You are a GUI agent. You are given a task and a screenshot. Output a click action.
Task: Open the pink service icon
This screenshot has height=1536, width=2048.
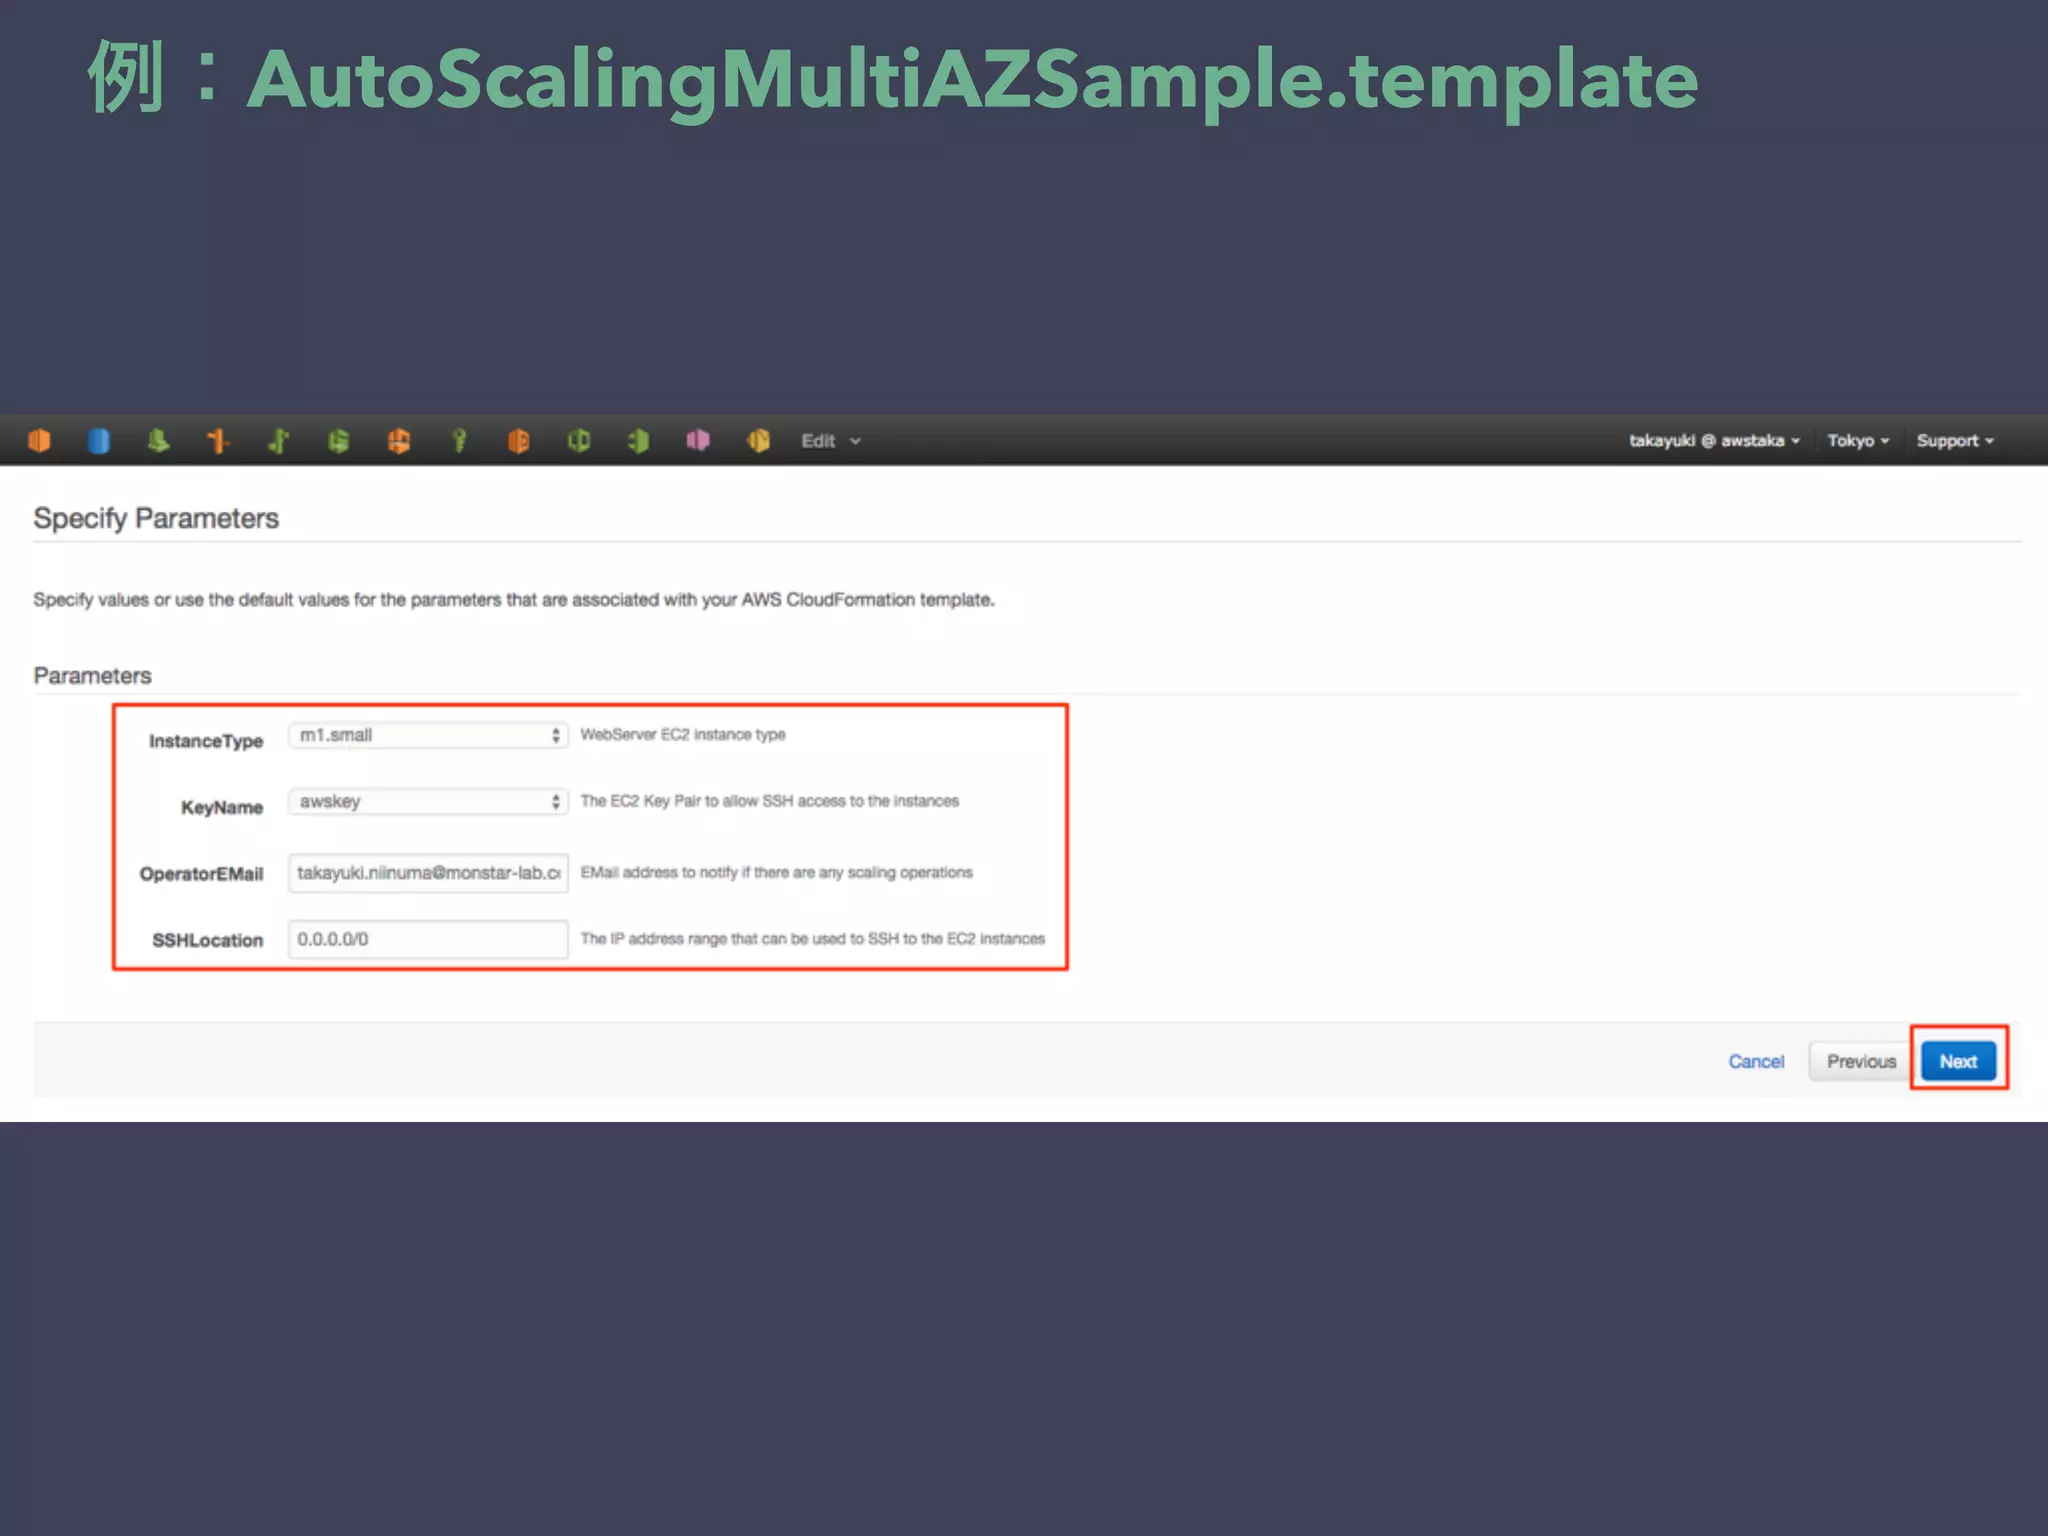pos(698,441)
